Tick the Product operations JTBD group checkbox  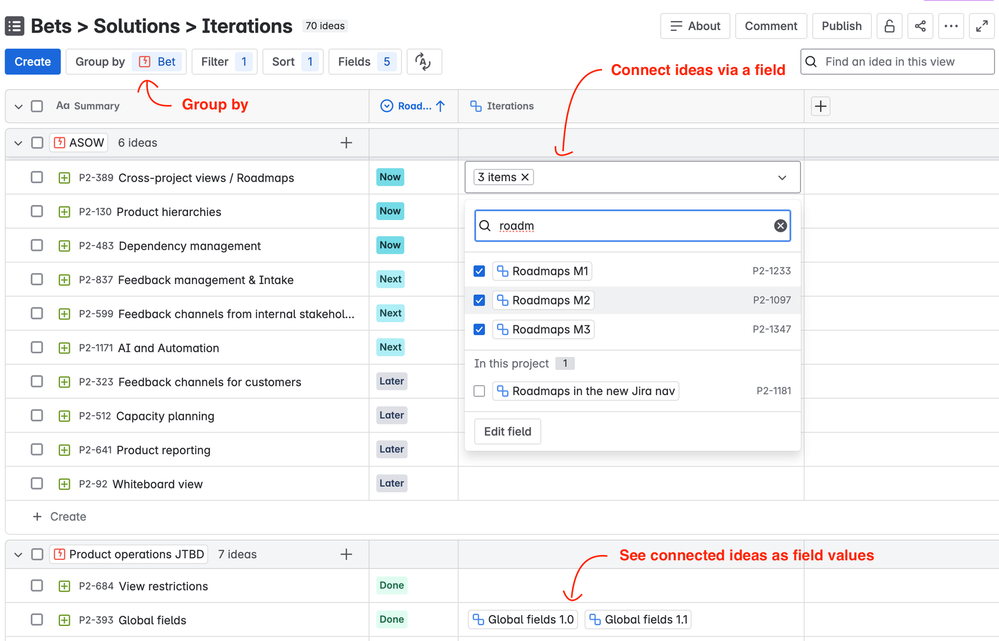pos(37,554)
